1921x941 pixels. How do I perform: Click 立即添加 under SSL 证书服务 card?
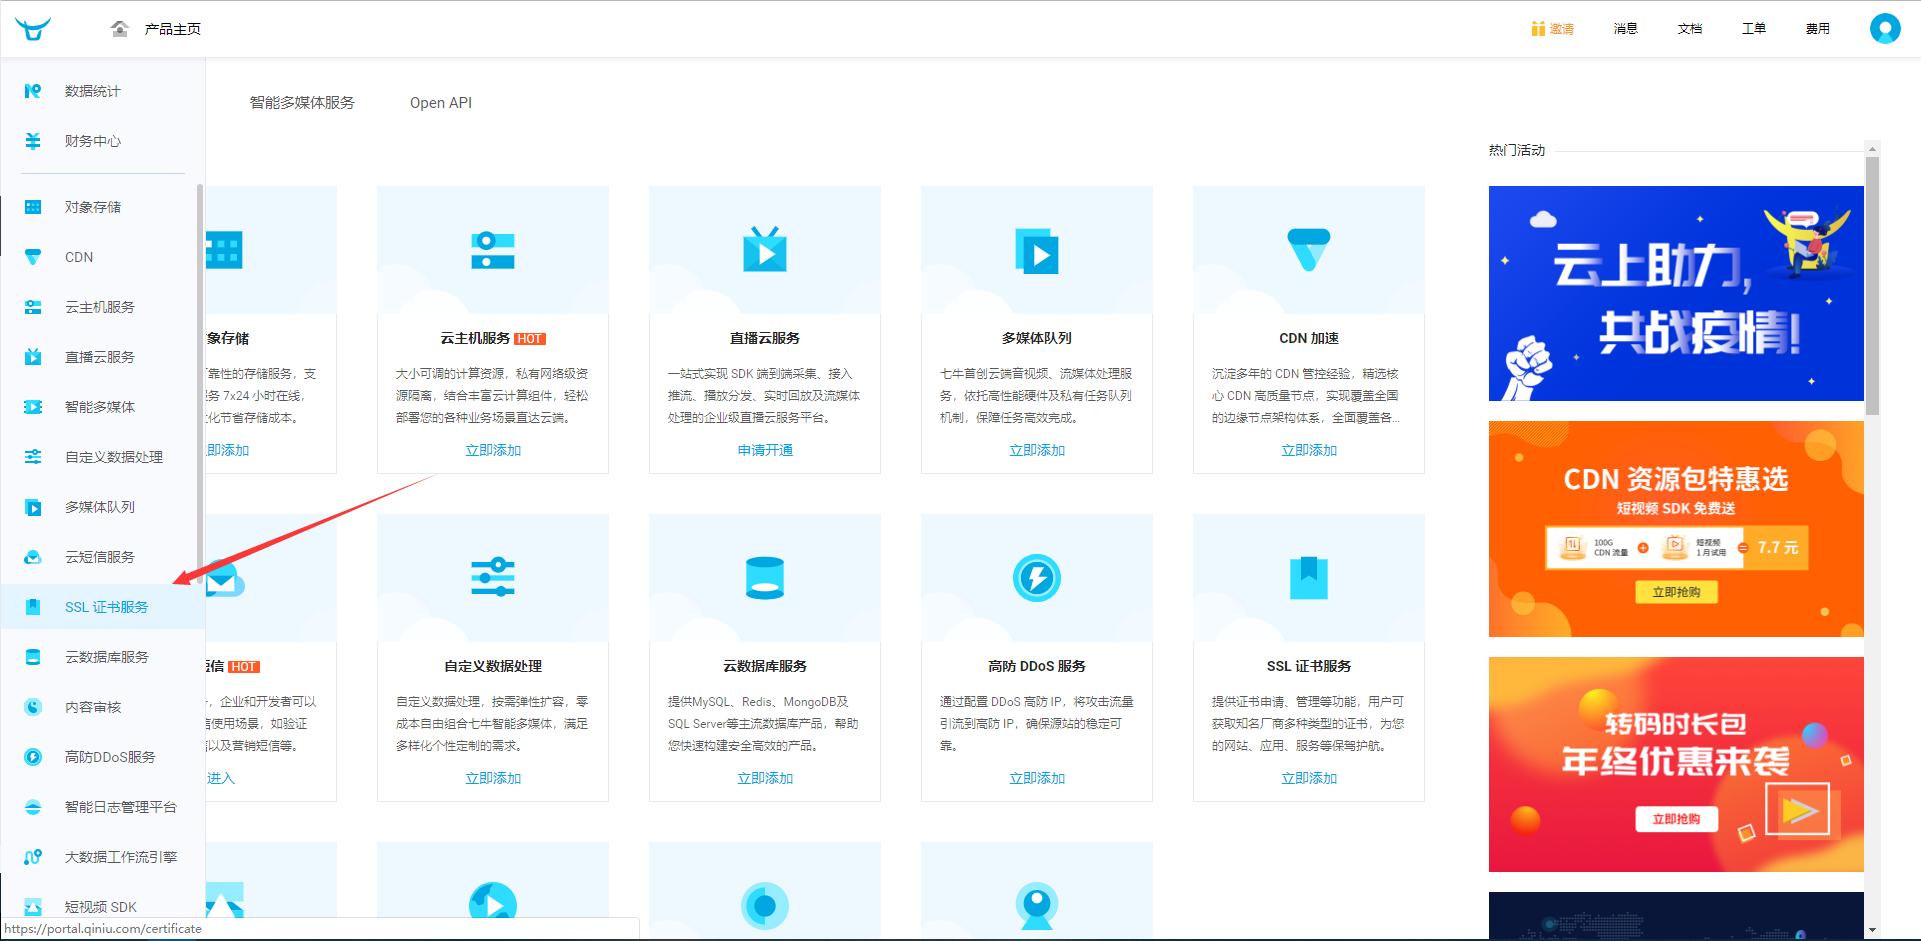click(x=1309, y=778)
